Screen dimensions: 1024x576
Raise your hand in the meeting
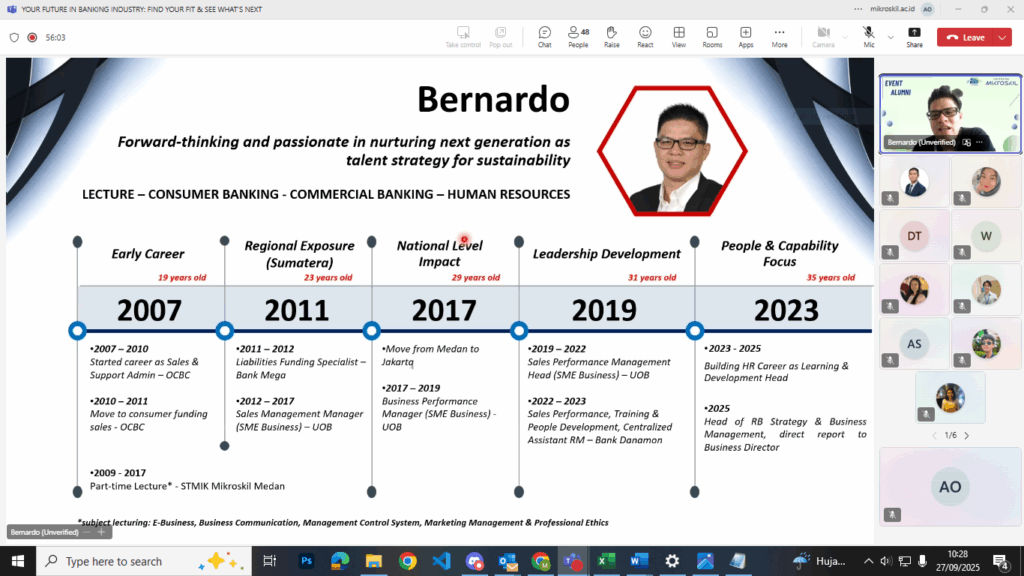click(x=611, y=37)
